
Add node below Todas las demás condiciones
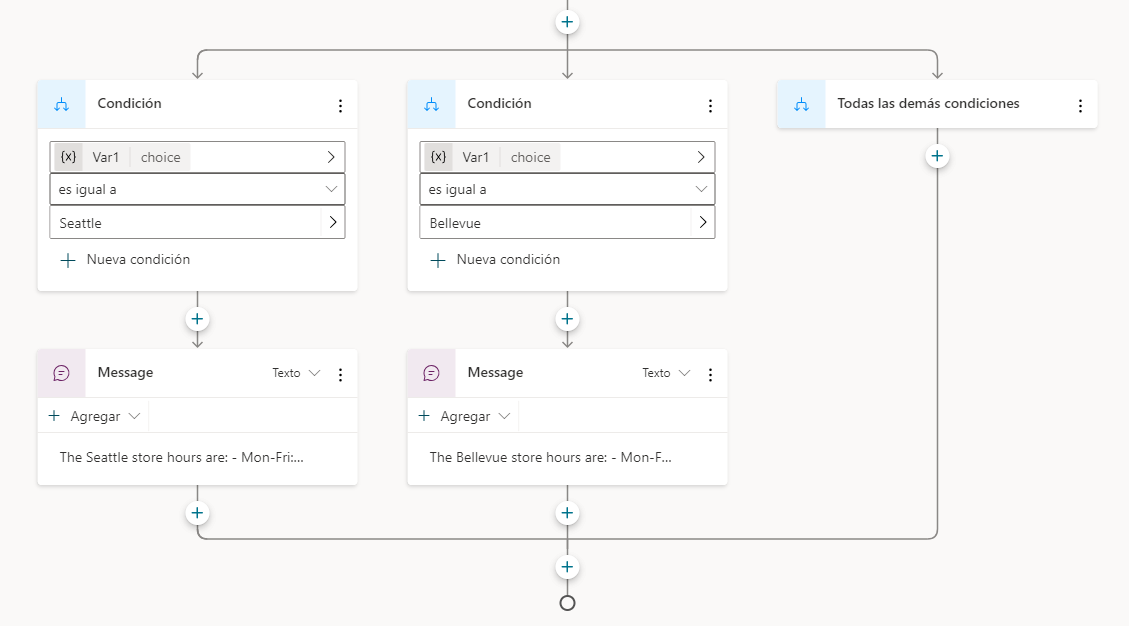click(x=937, y=156)
